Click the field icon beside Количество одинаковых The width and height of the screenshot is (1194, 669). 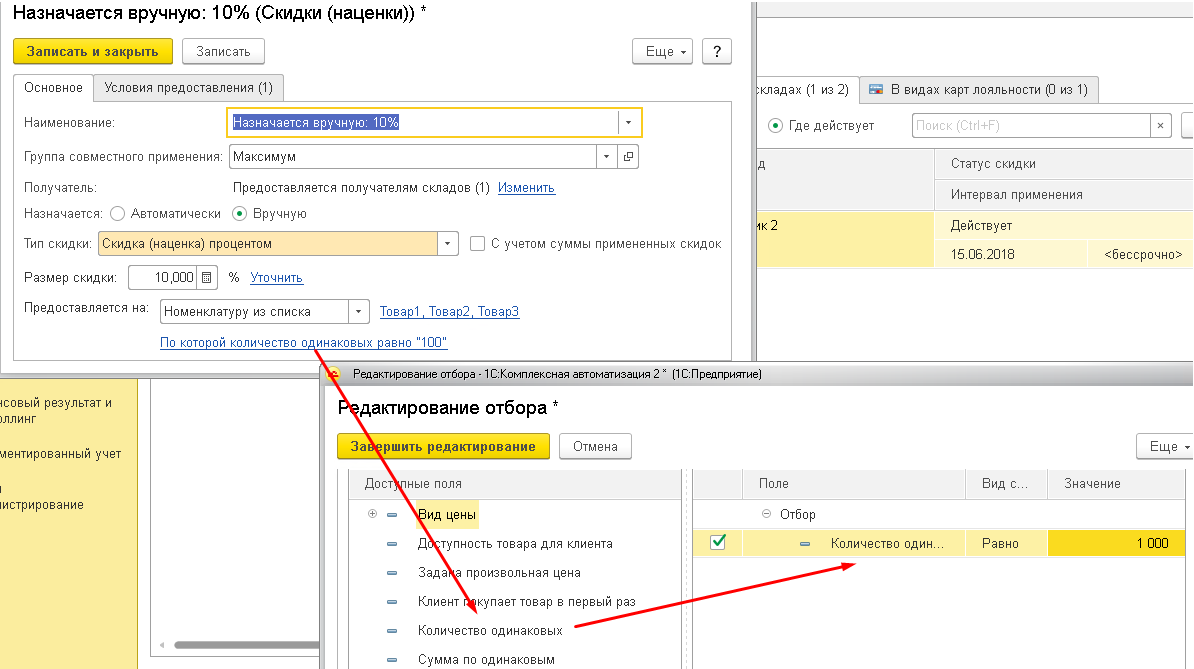(392, 631)
